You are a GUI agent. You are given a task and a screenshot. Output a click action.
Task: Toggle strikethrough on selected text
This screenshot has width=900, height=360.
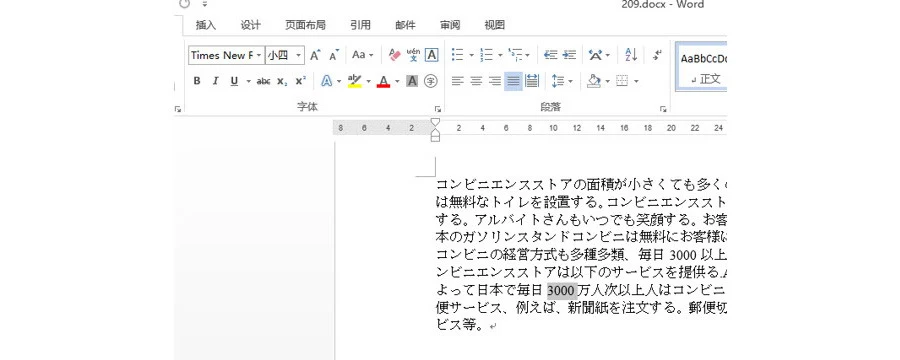pyautogui.click(x=263, y=82)
